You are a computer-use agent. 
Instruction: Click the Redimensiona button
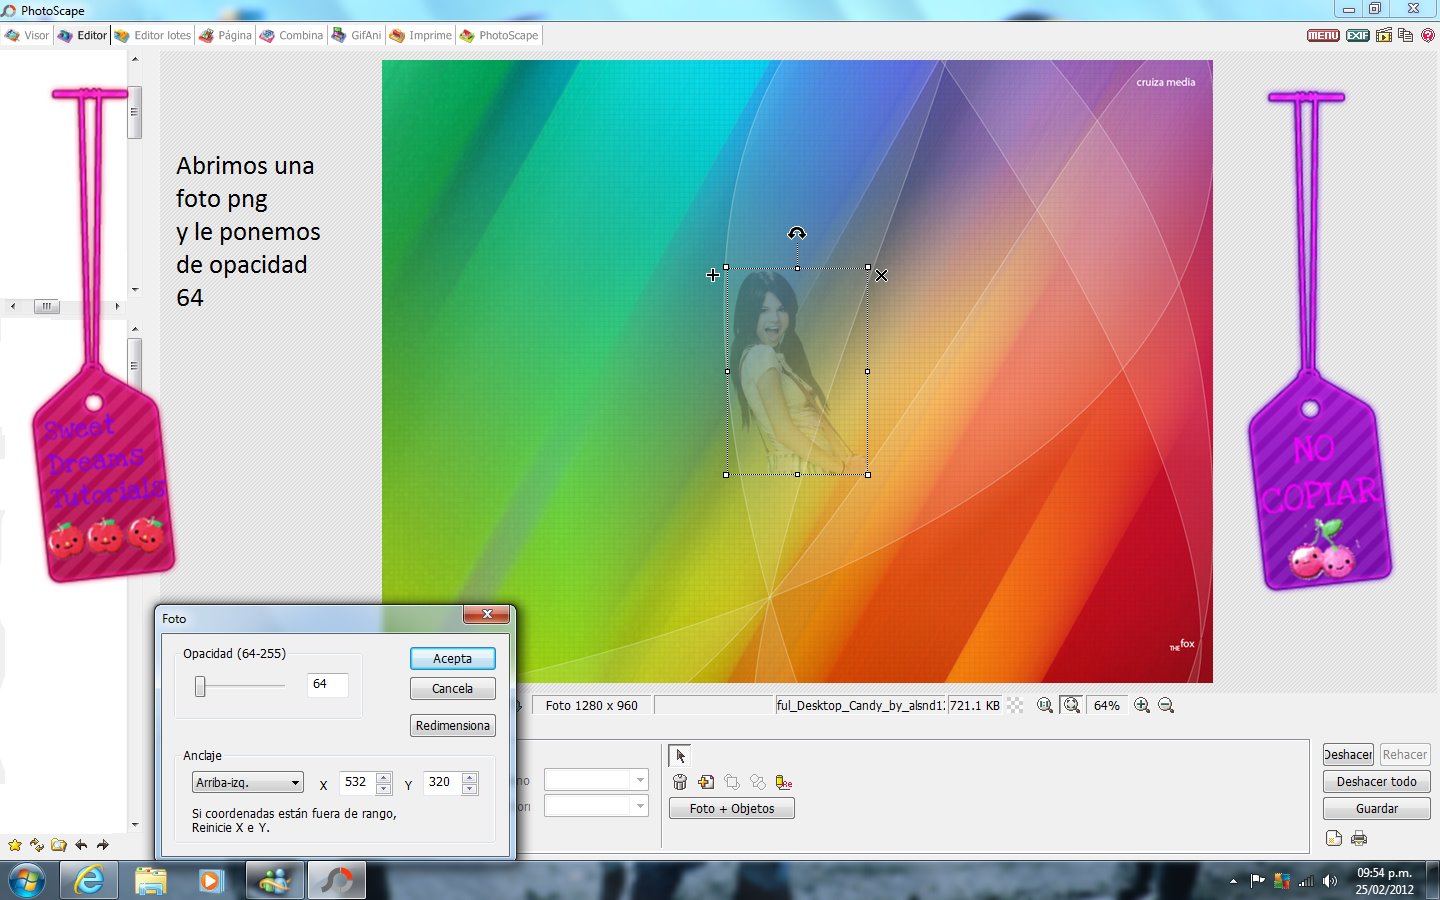453,726
